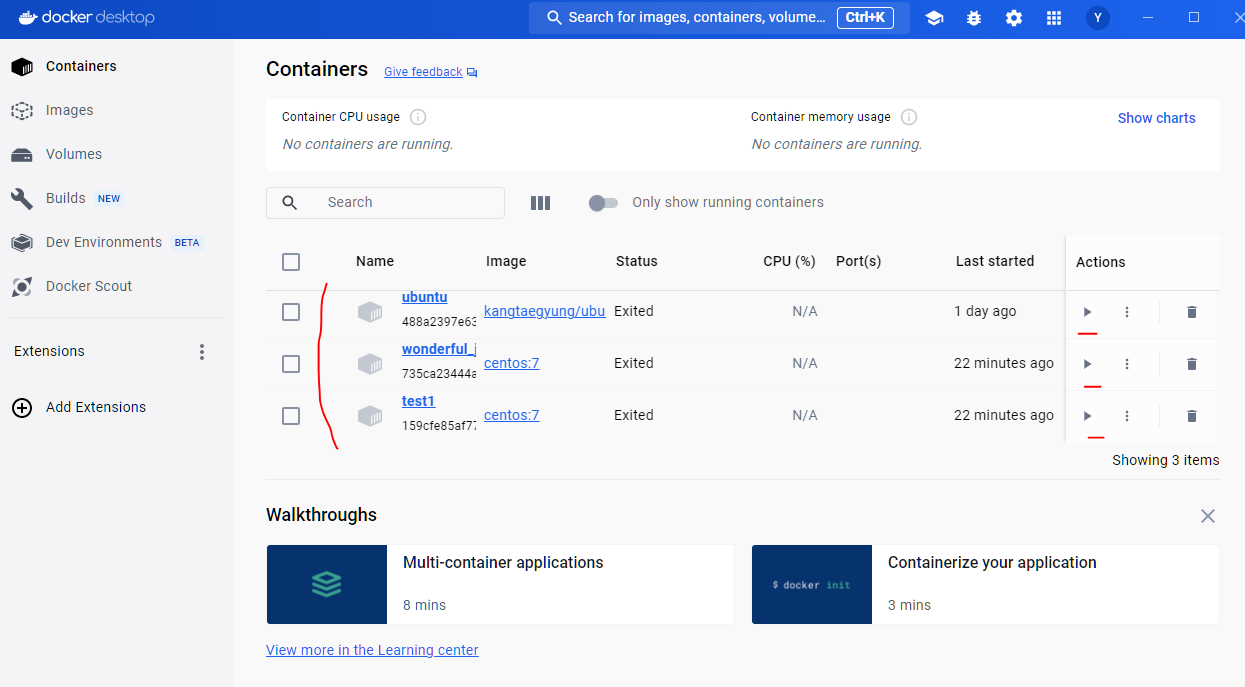Sort by the CPU (%) column header
This screenshot has width=1245, height=687.
790,262
